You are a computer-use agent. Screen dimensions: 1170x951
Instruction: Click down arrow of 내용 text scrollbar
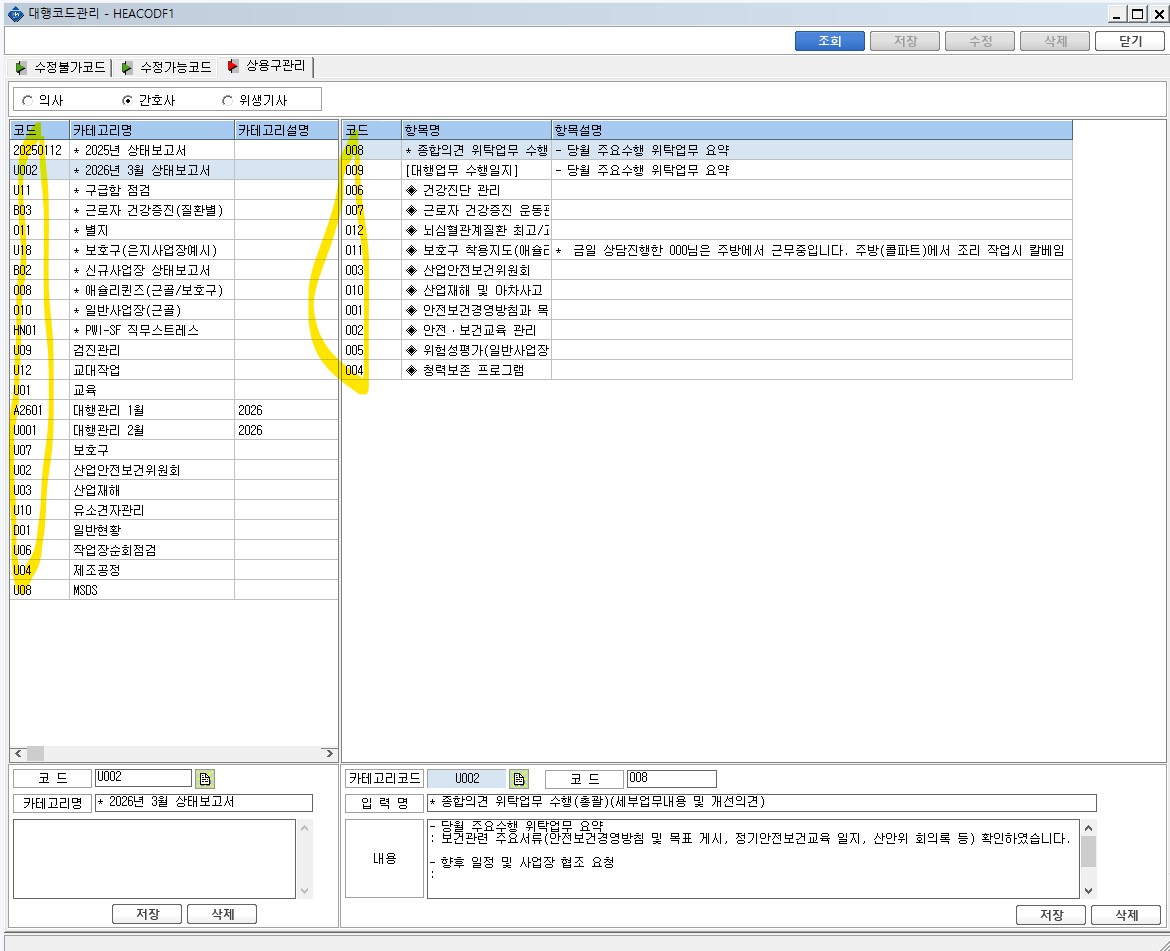click(1089, 891)
